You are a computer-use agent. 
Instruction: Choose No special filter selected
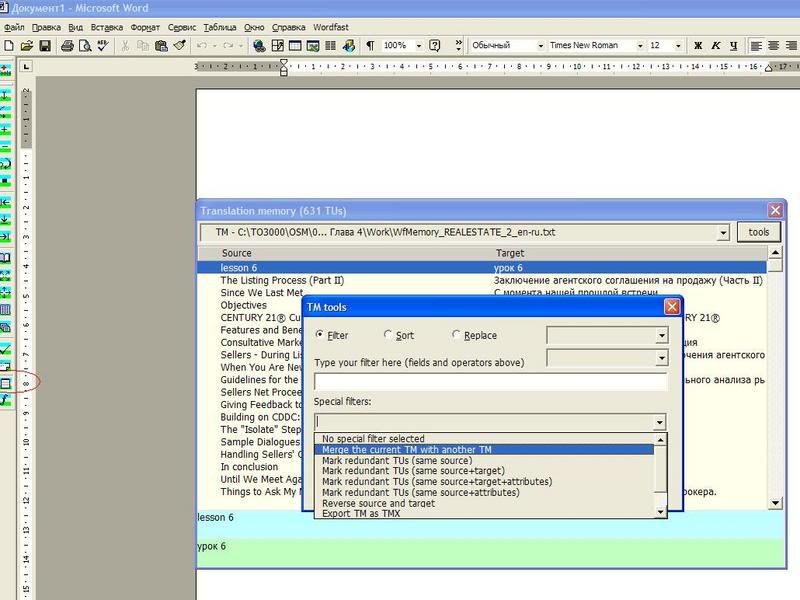point(484,439)
